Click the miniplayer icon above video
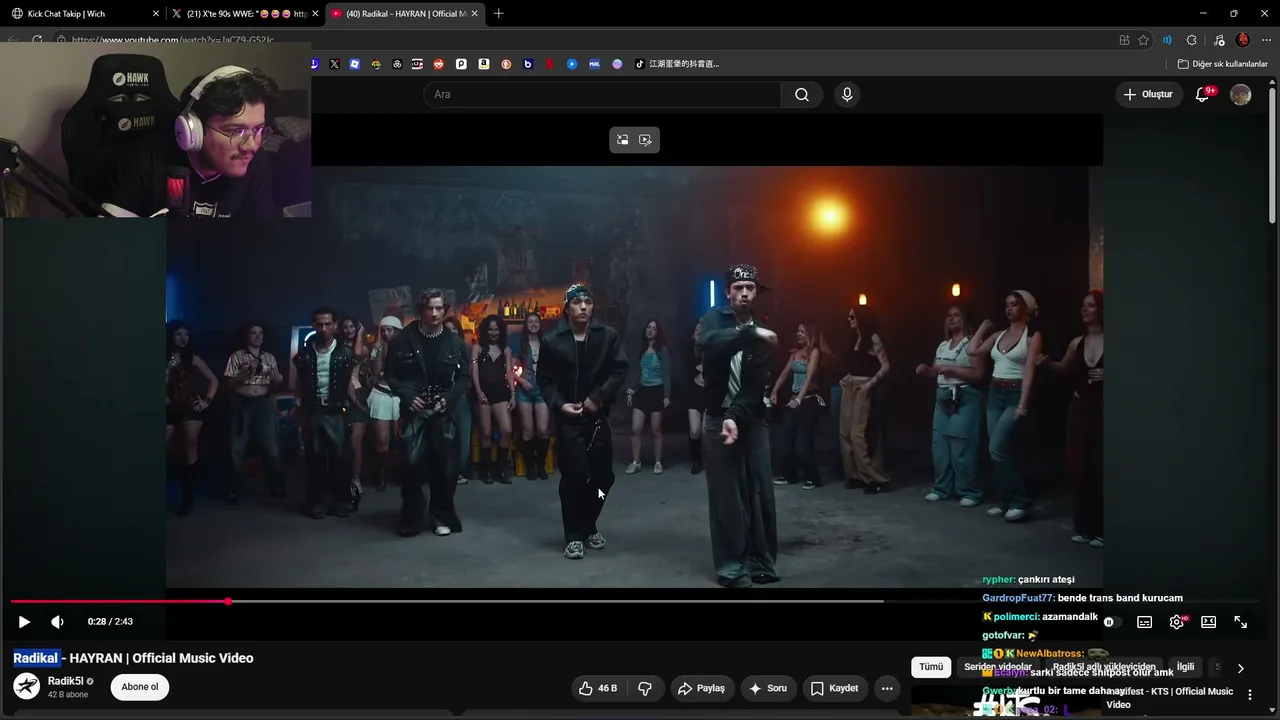The height and width of the screenshot is (720, 1280). click(622, 140)
